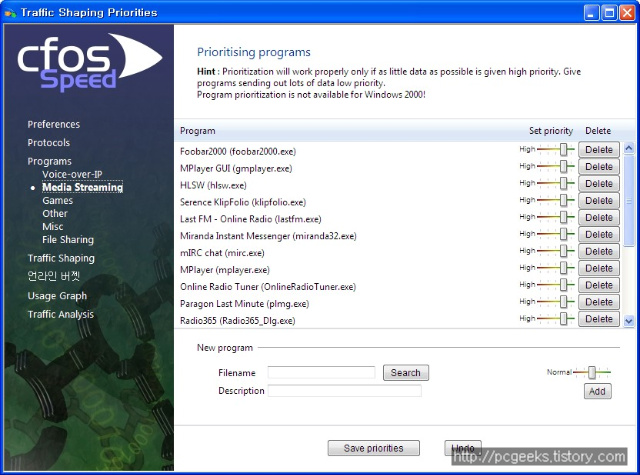Select Media Streaming category
Viewport: 640px width, 475px height.
(82, 187)
